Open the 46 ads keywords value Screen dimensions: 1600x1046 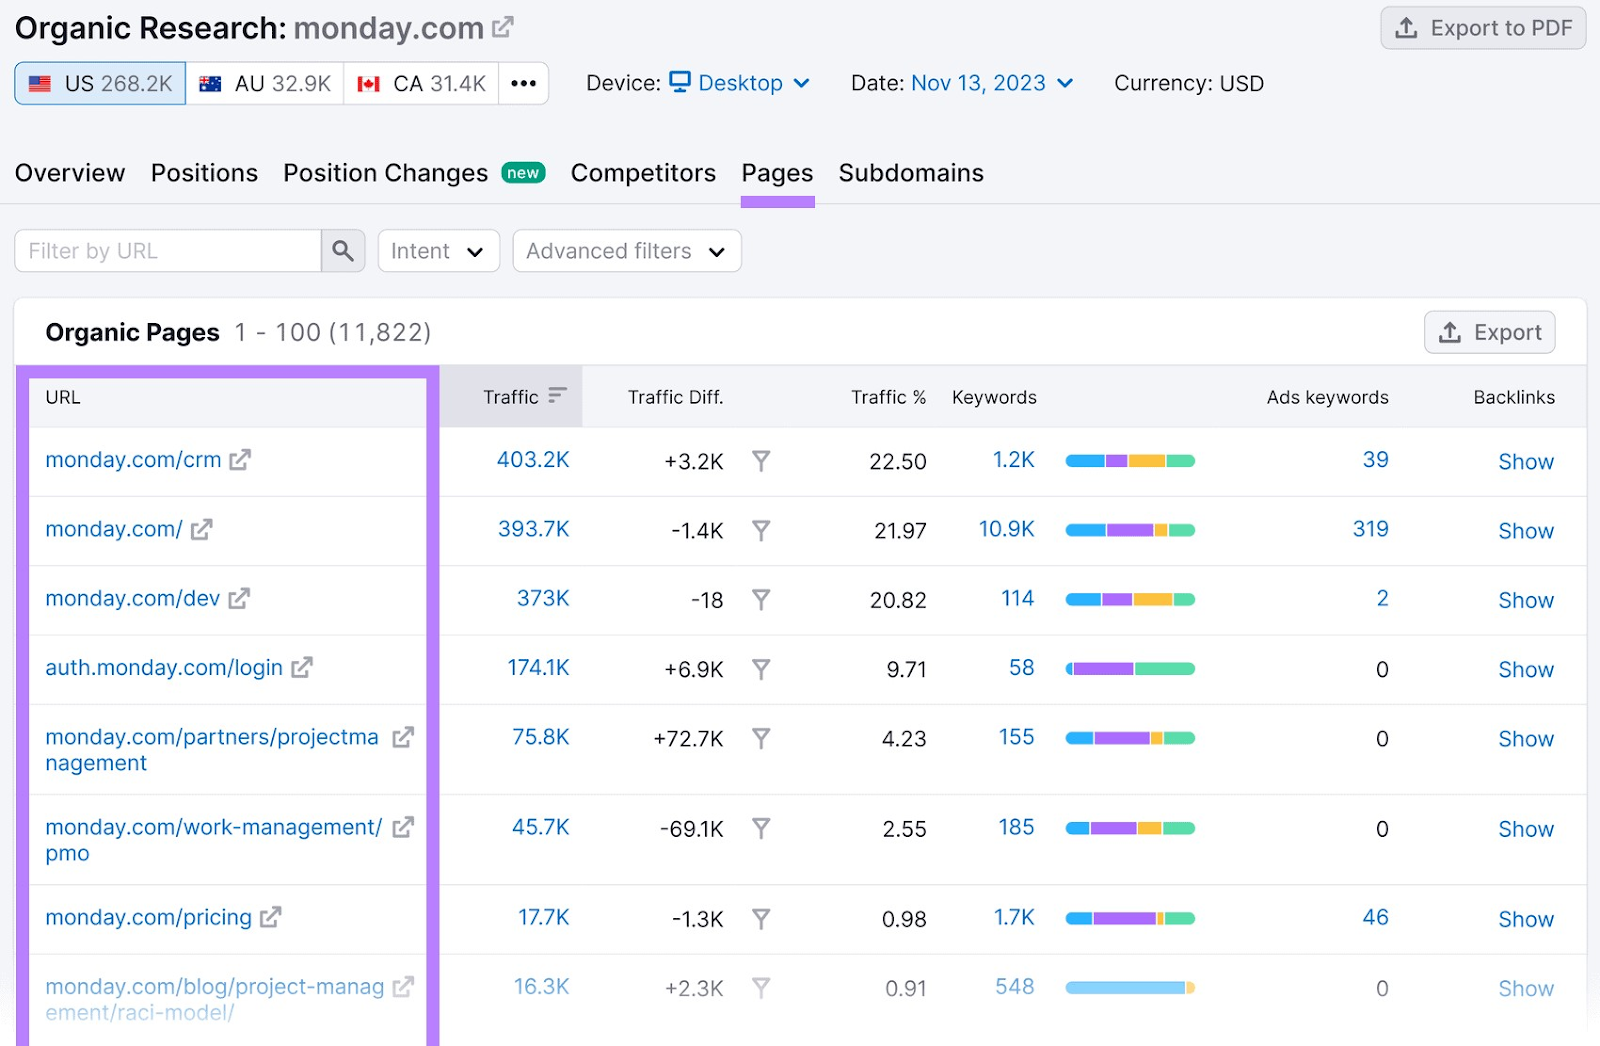tap(1376, 917)
